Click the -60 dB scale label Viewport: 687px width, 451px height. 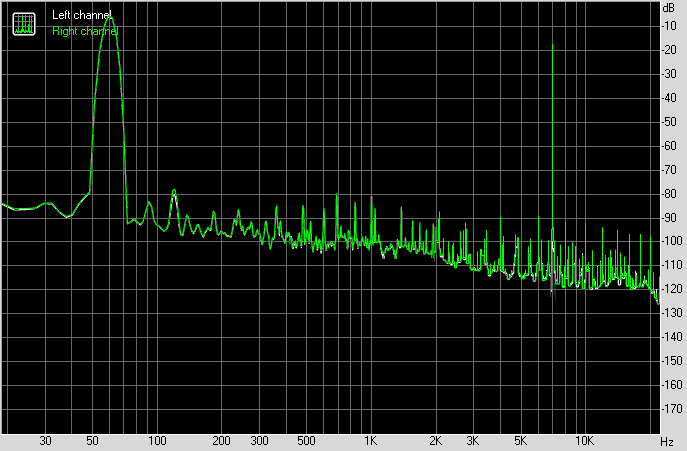(x=669, y=146)
